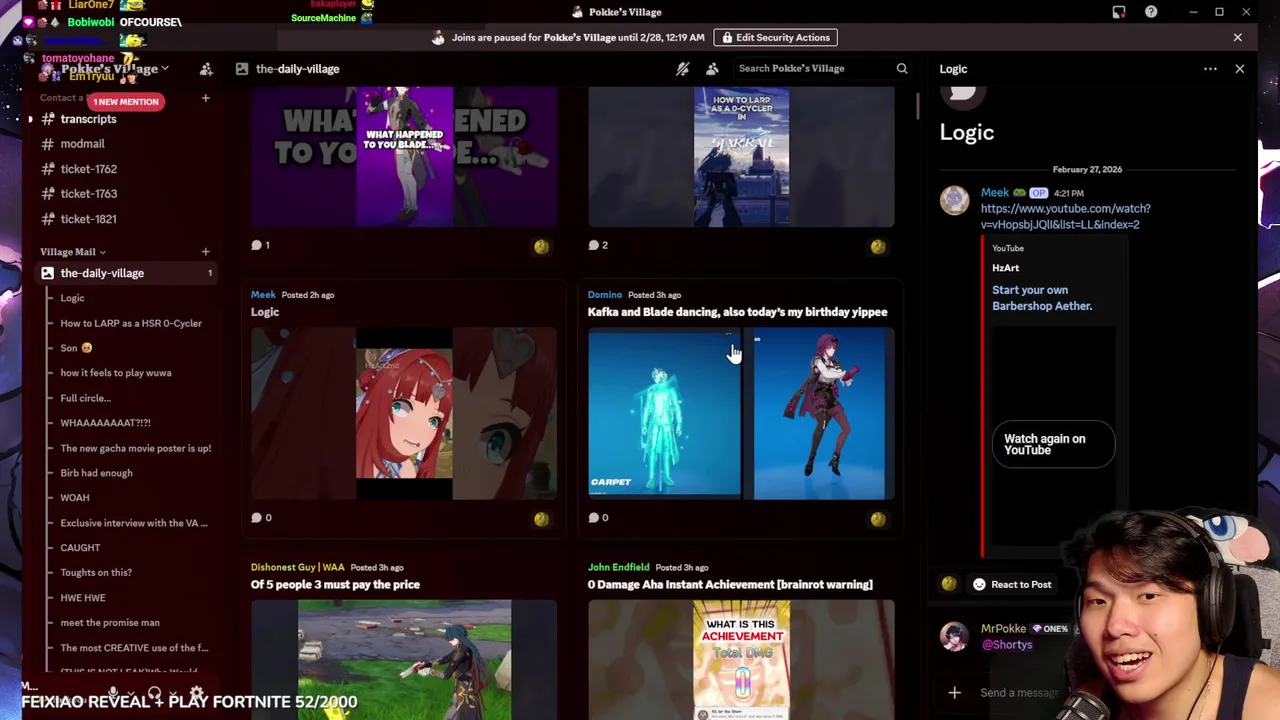Viewport: 1280px width, 720px height.
Task: Expand the Pokke's Village server dropdown
Action: 165,69
